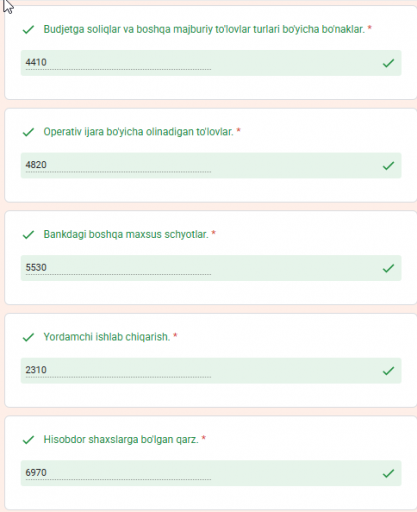Click the Yordamchi ishlab chiqarish question title
Image resolution: width=417 pixels, height=512 pixels.
point(107,337)
